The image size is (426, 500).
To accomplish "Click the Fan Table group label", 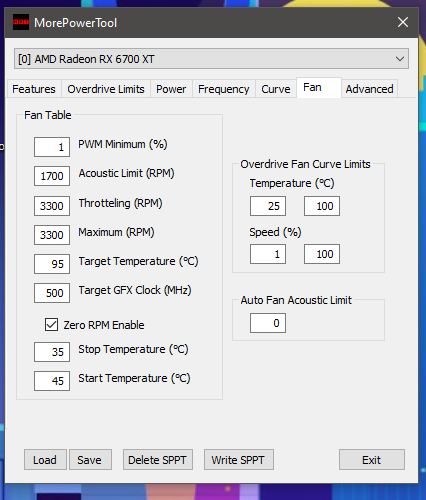I will pos(48,115).
